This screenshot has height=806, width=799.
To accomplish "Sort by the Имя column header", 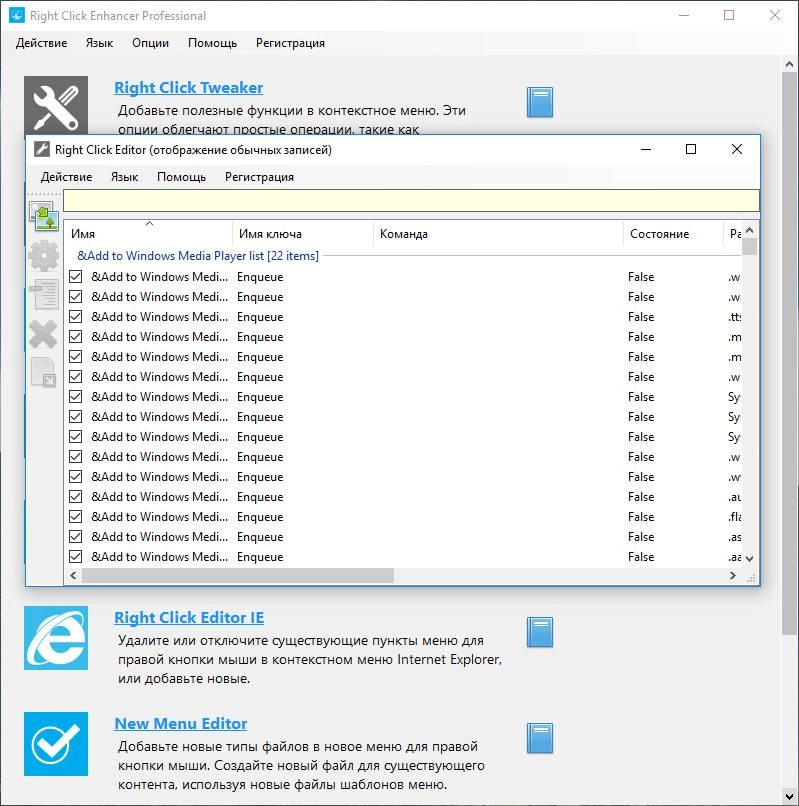I will [x=148, y=234].
